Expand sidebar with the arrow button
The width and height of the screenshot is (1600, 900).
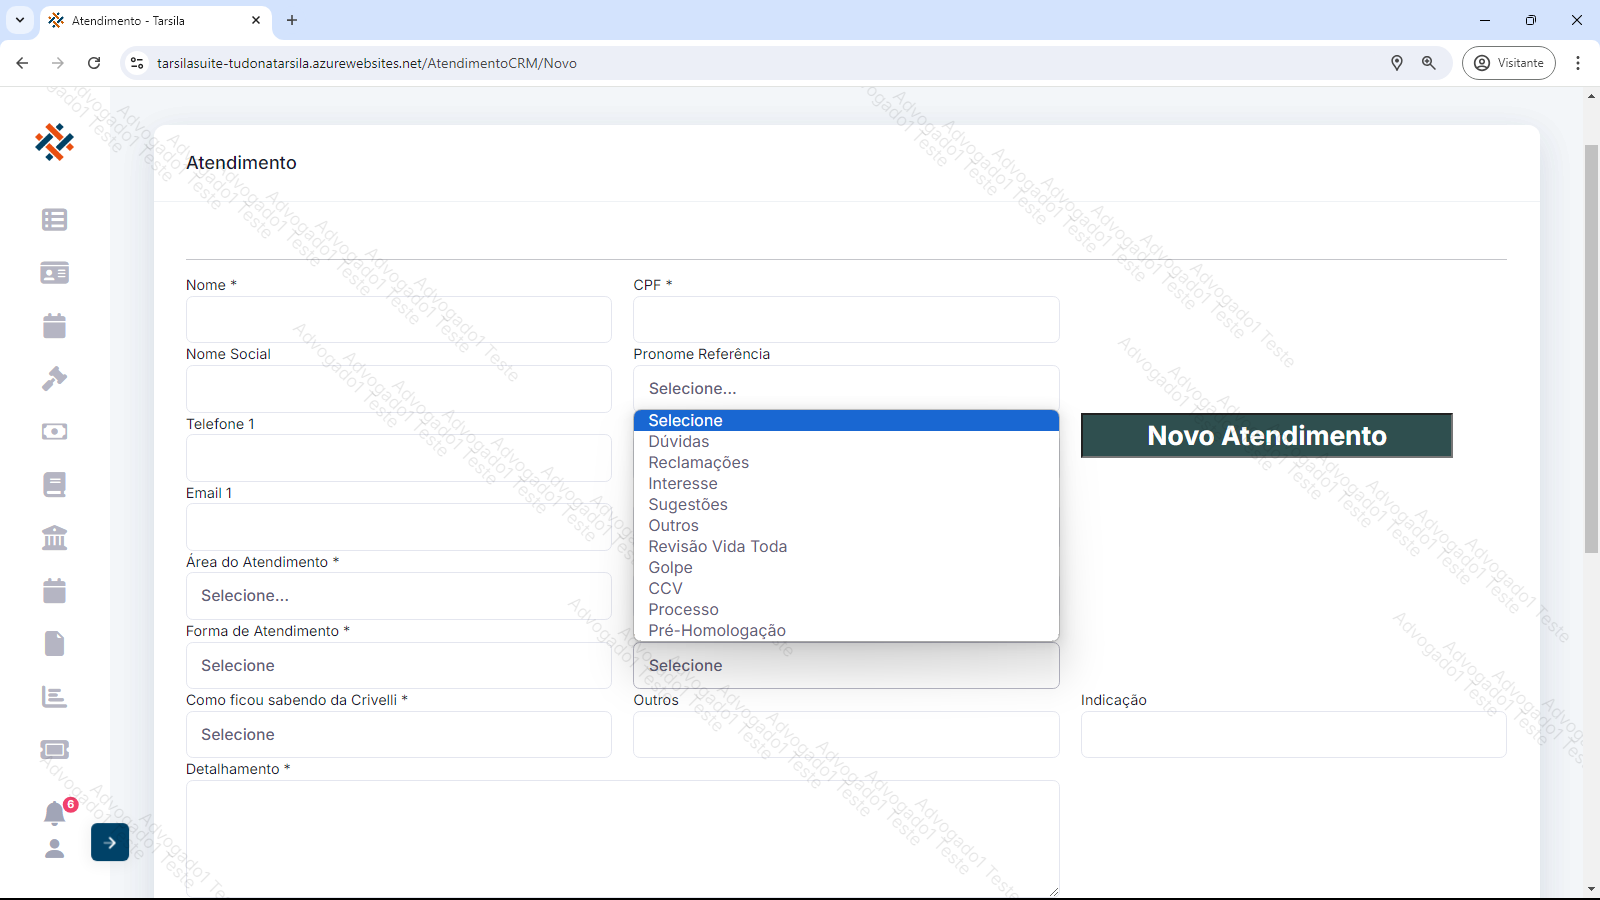(110, 843)
